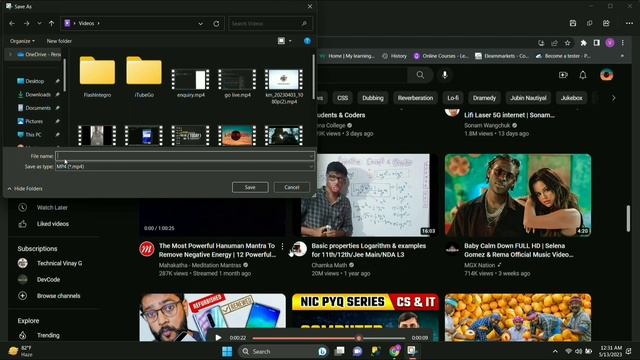640x360 pixels.
Task: Click the Search Videos box
Action: [270, 24]
